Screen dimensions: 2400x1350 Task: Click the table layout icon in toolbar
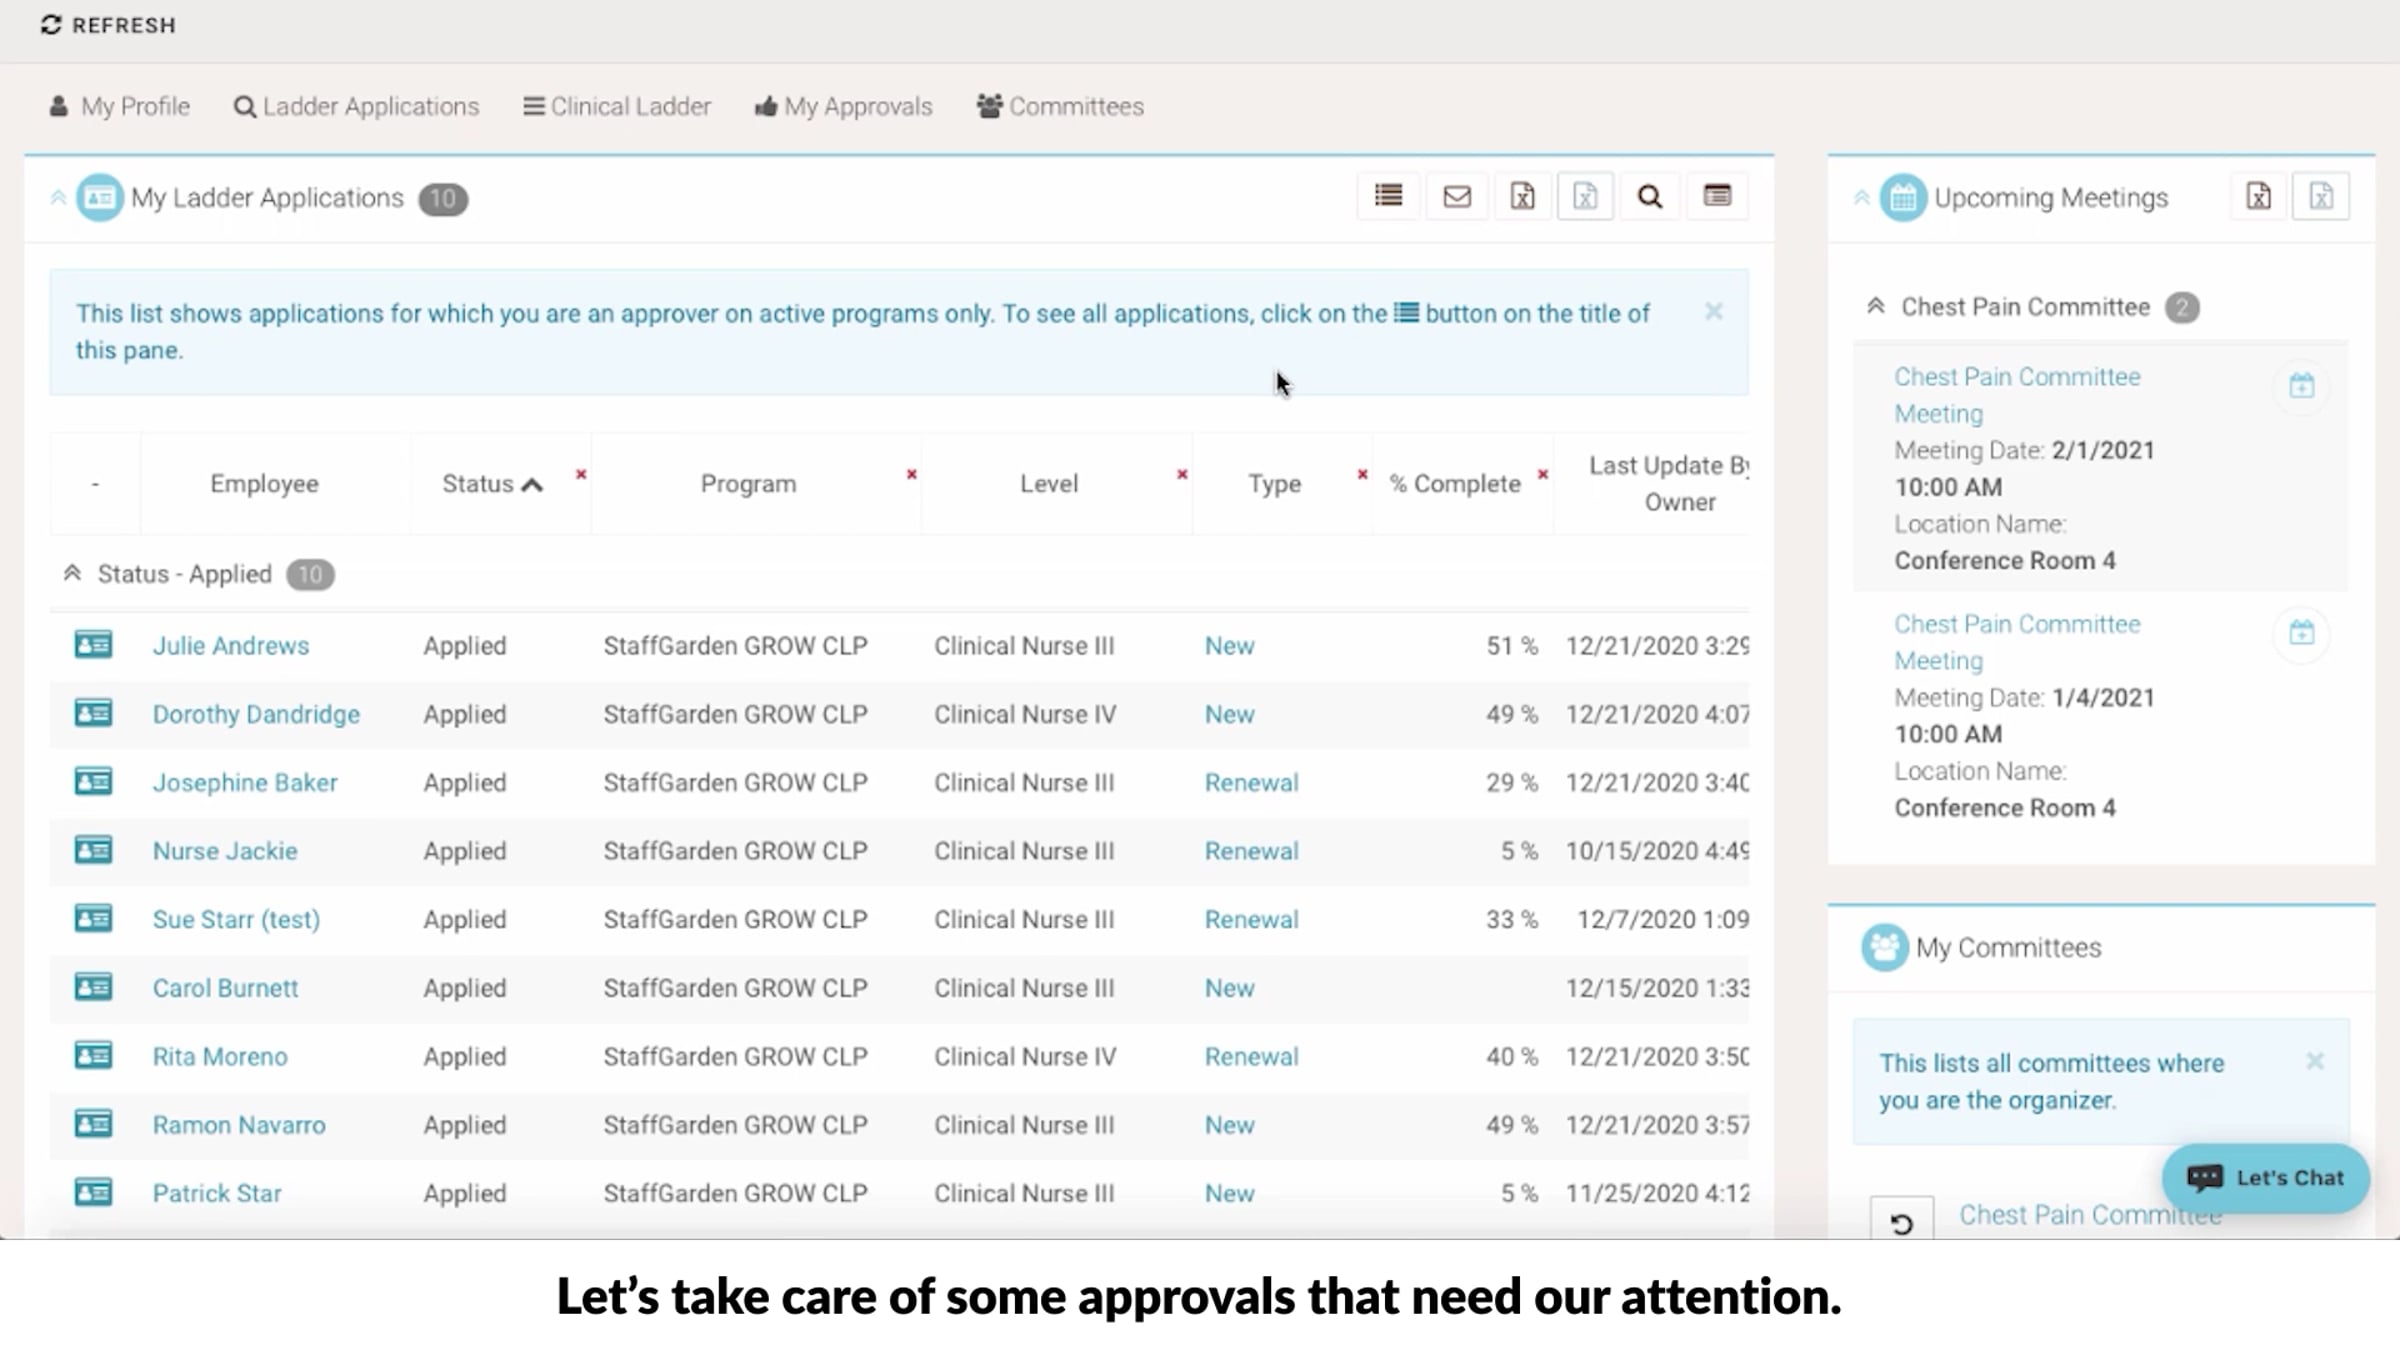[x=1717, y=196]
